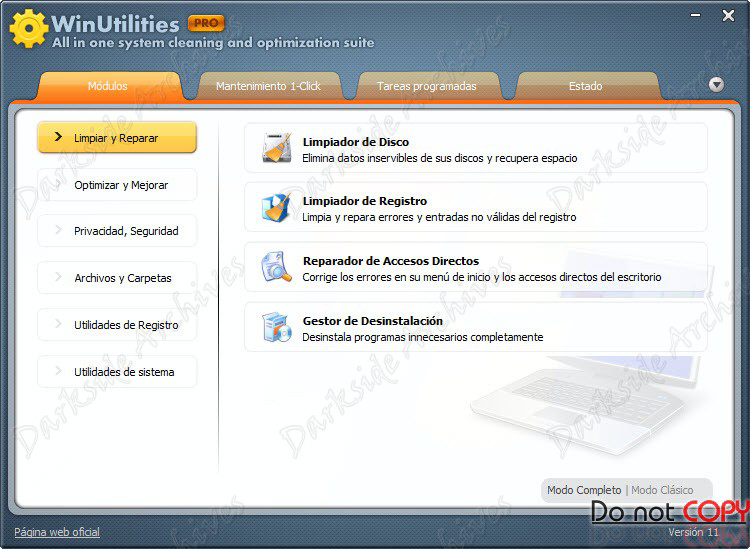Image resolution: width=750 pixels, height=549 pixels.
Task: Open the Tareas programadas tab
Action: pyautogui.click(x=427, y=86)
